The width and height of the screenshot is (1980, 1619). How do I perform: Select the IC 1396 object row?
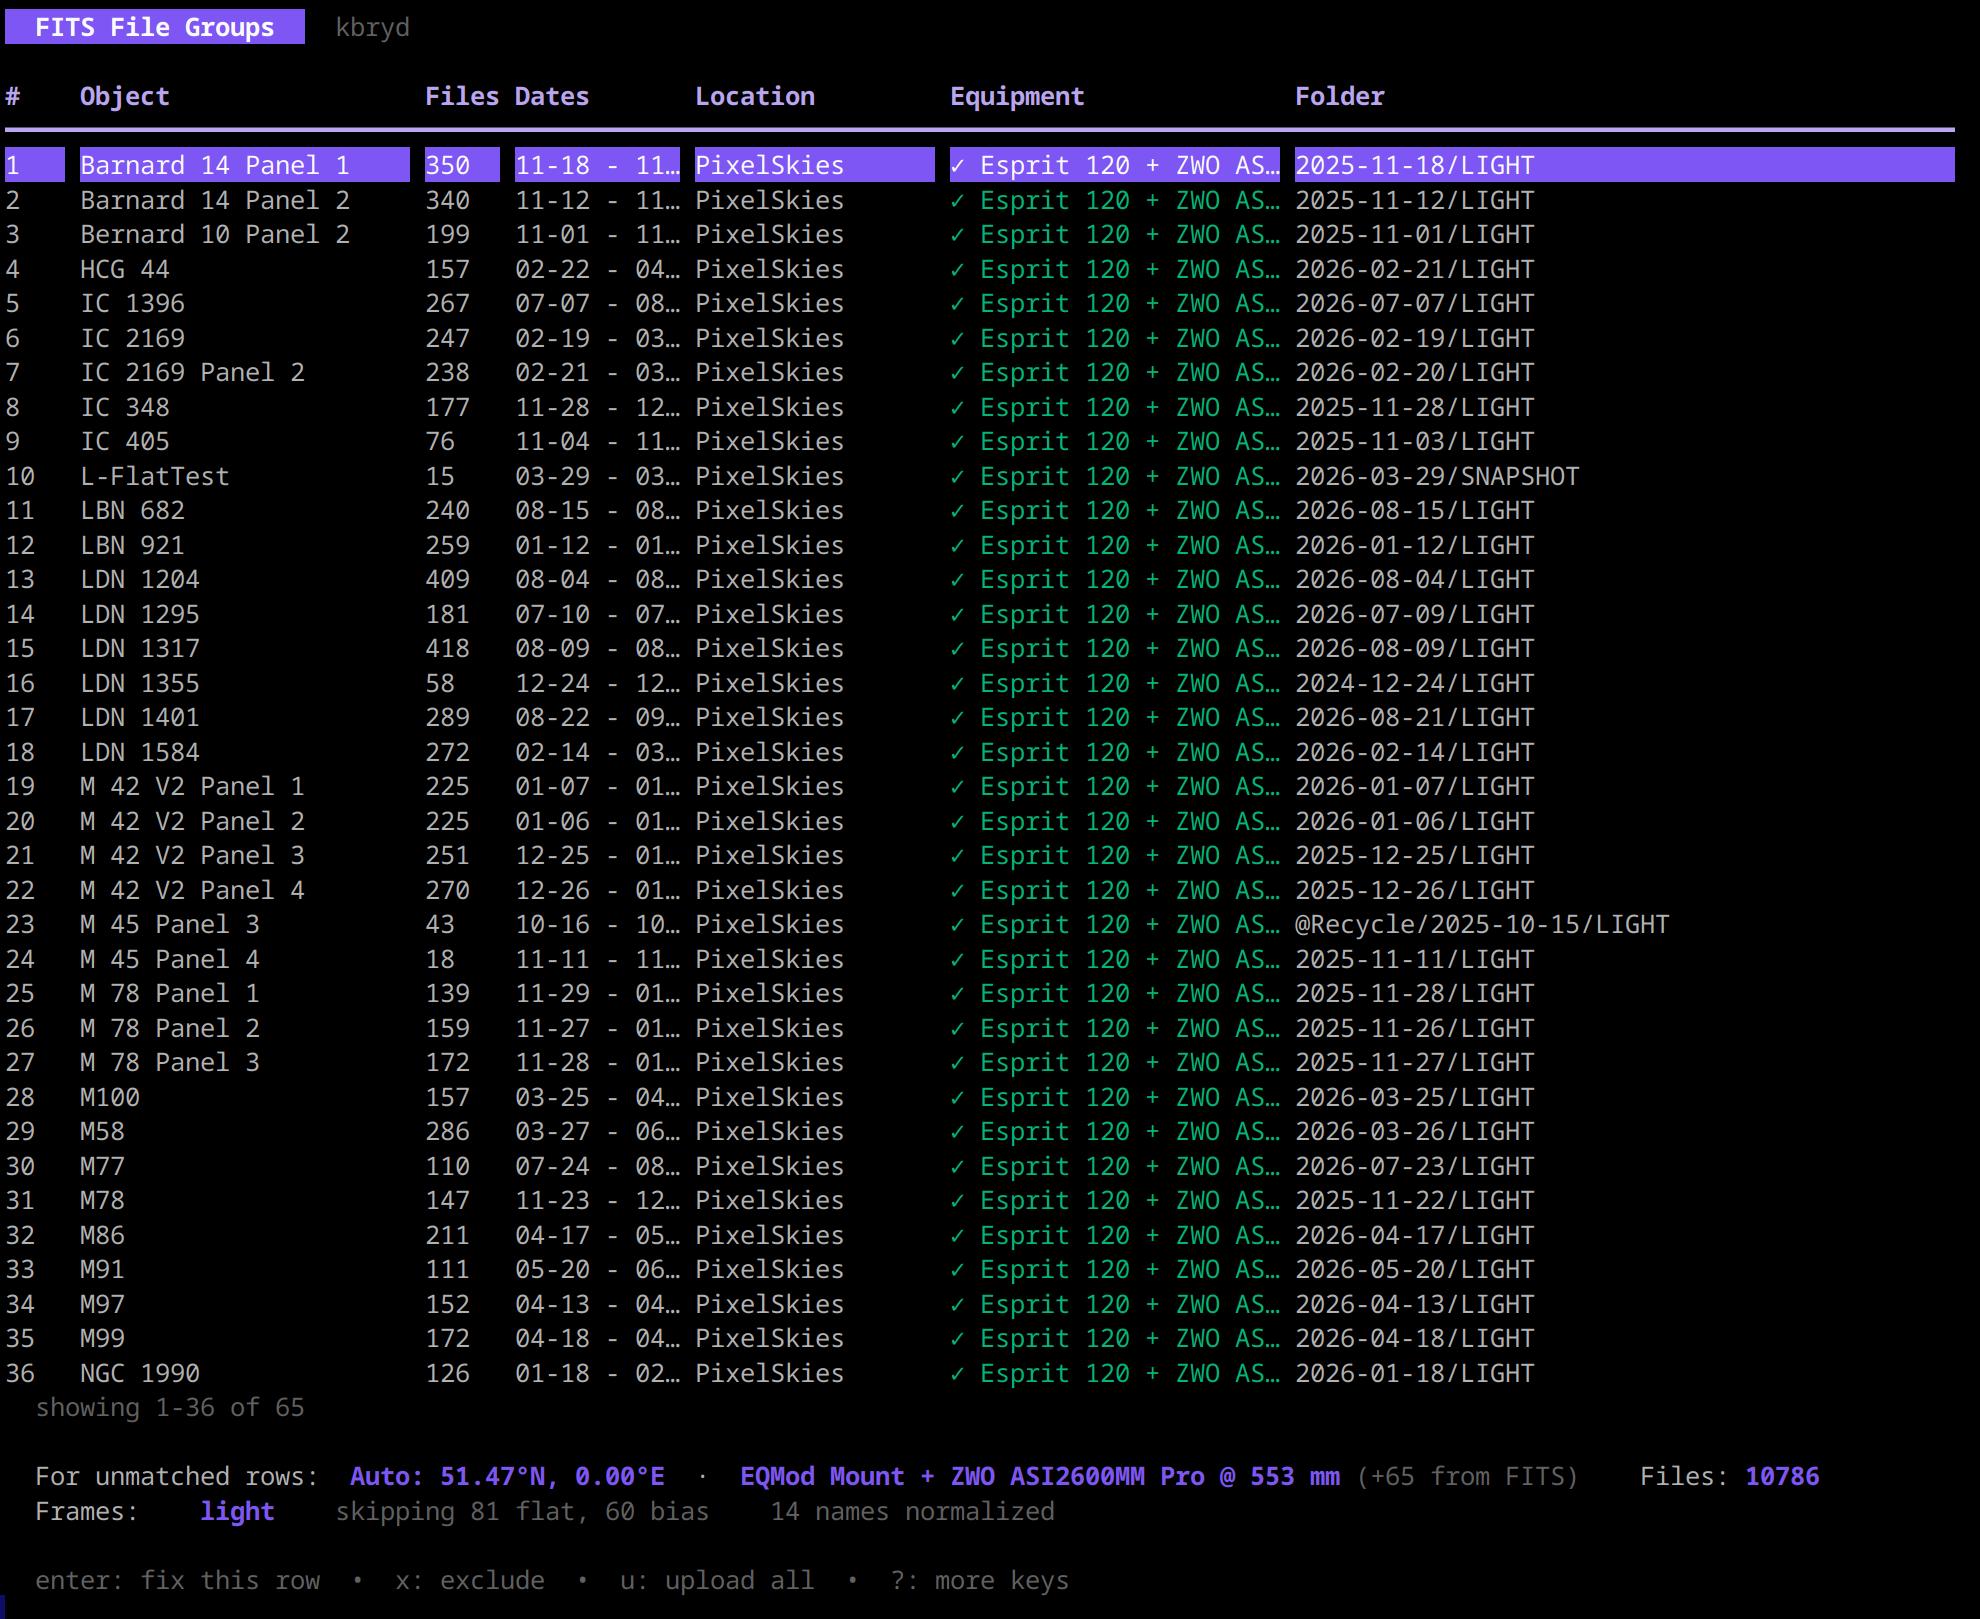(980, 303)
